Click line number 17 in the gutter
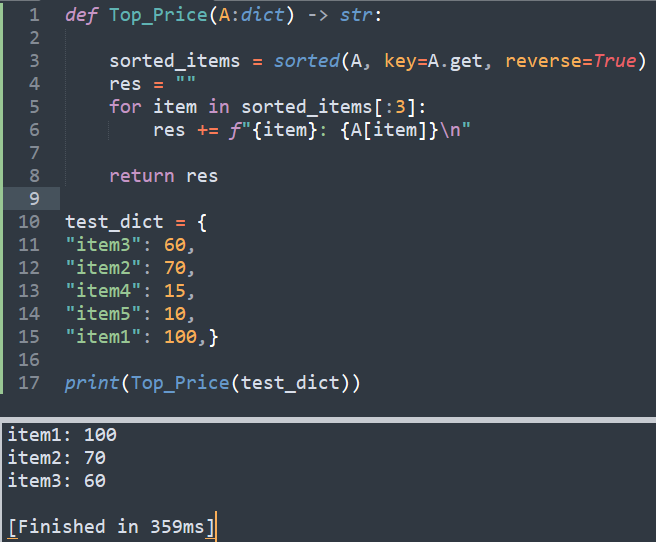Viewport: 656px width, 542px height. 29,382
